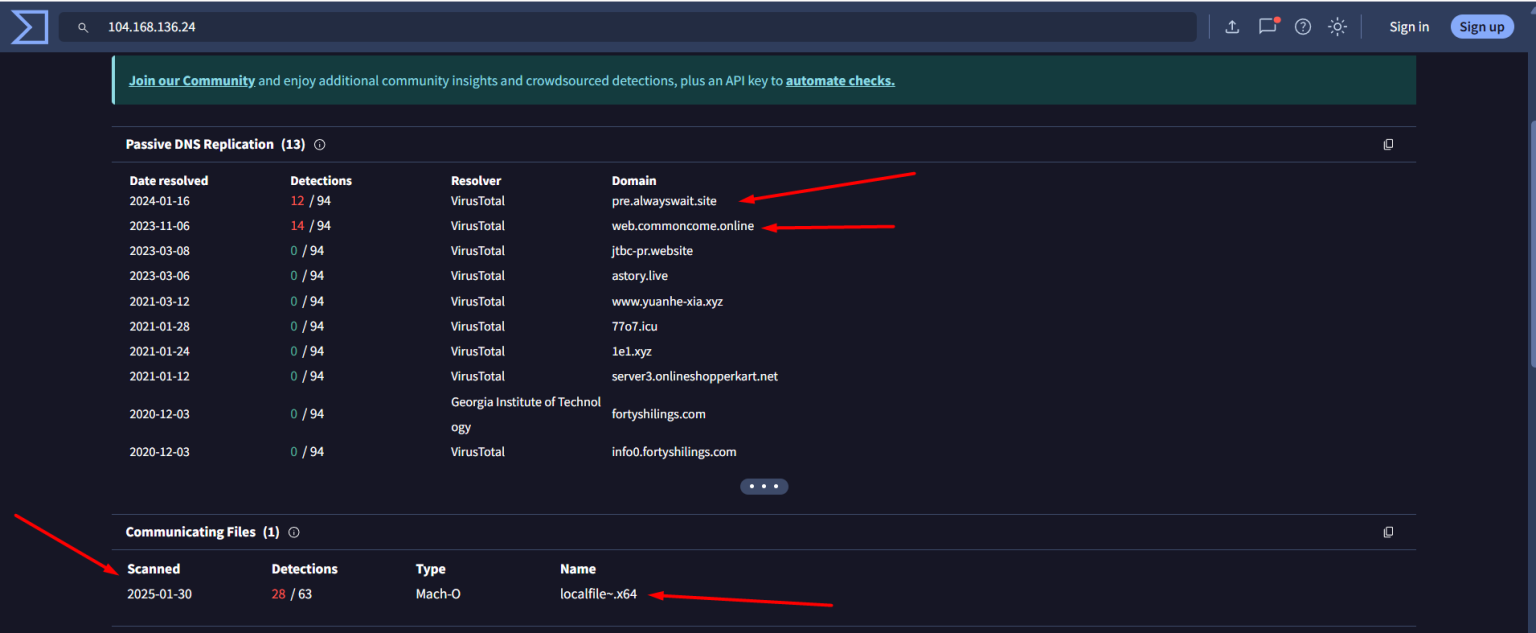1536x633 pixels.
Task: Click the info icon beside Passive DNS Replication
Action: (319, 144)
